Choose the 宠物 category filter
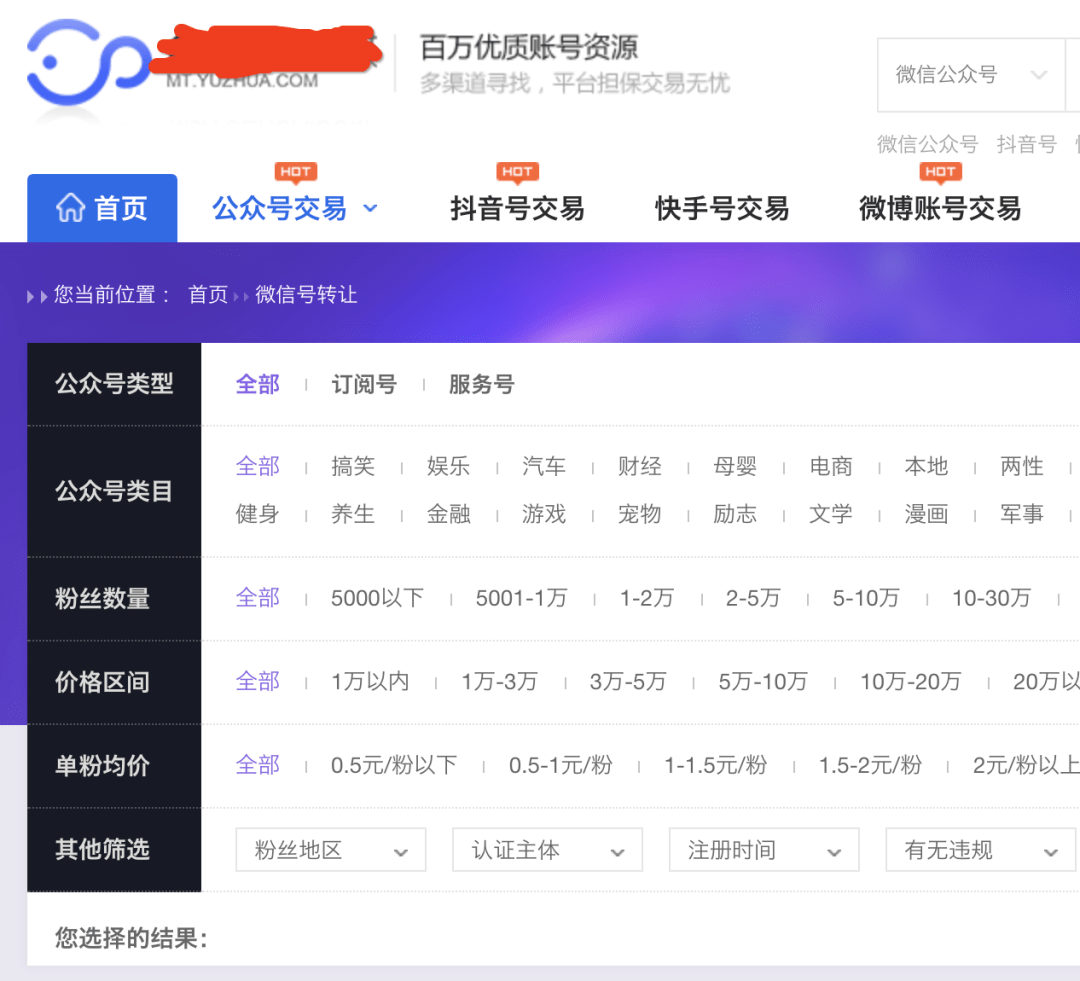 tap(640, 514)
